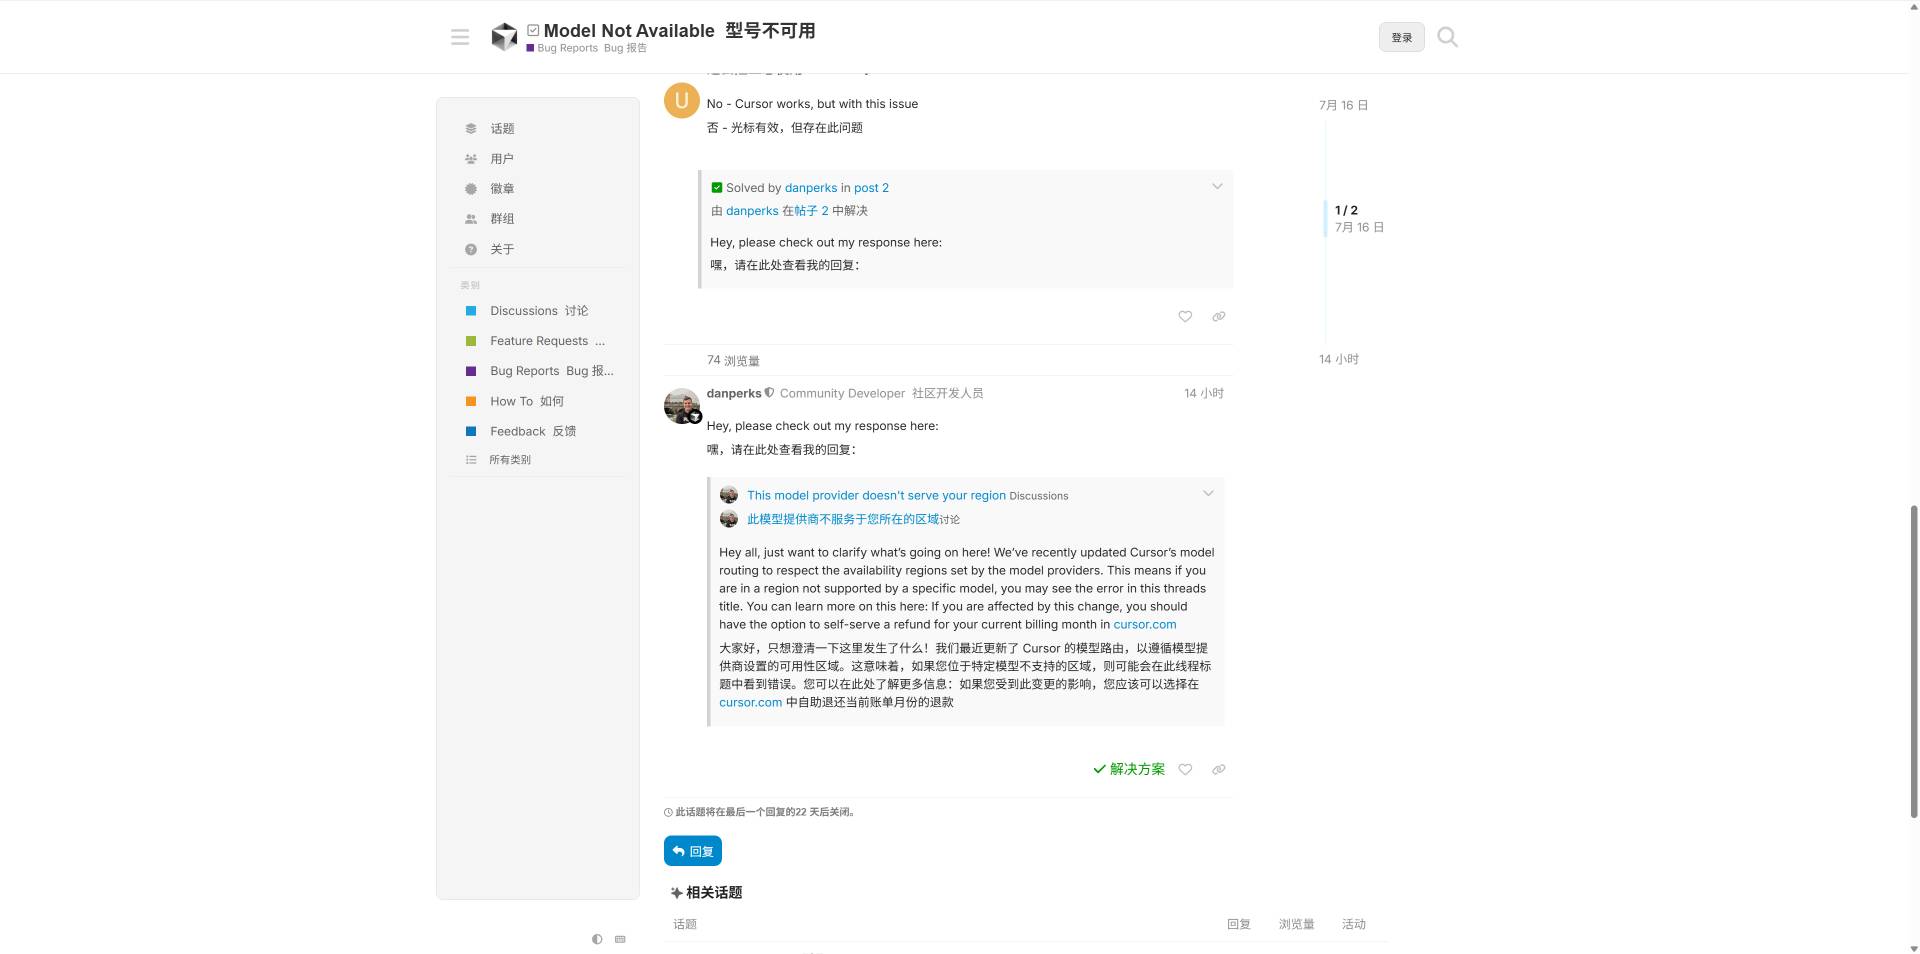Click the 7月 16 日 timeline start date
Viewport: 1920px width, 954px height.
tap(1343, 105)
